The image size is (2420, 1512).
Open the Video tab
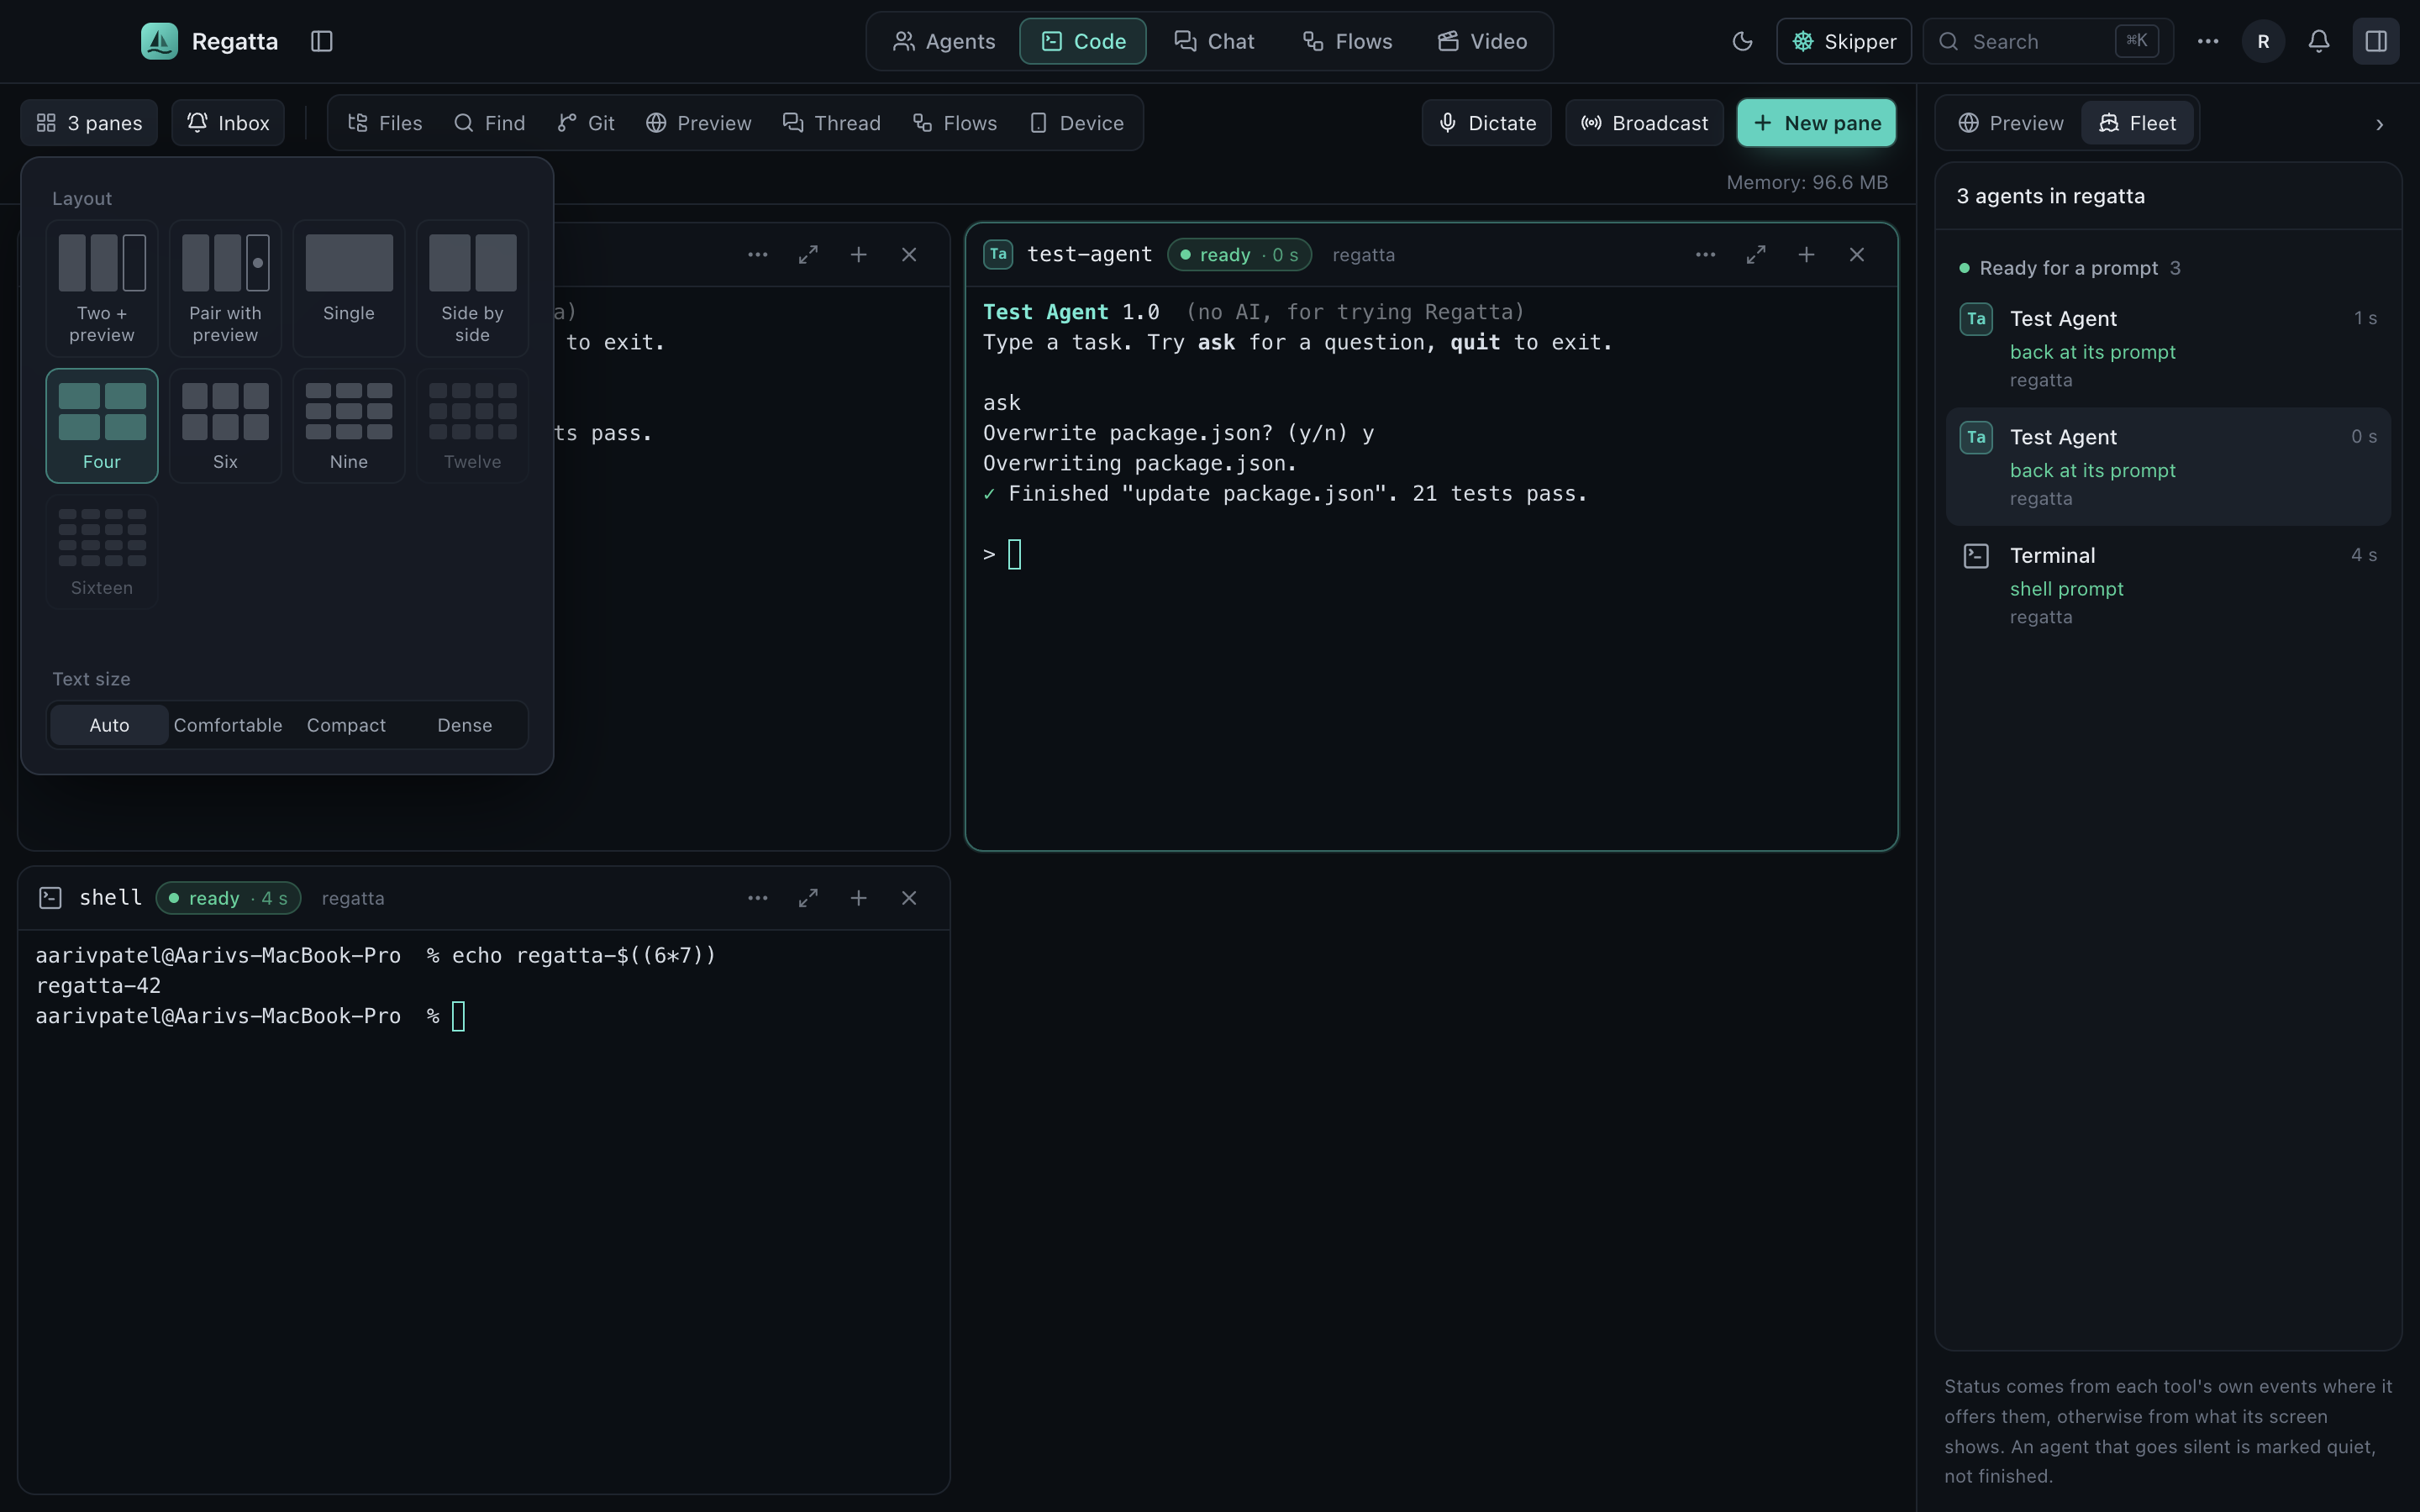tap(1482, 41)
